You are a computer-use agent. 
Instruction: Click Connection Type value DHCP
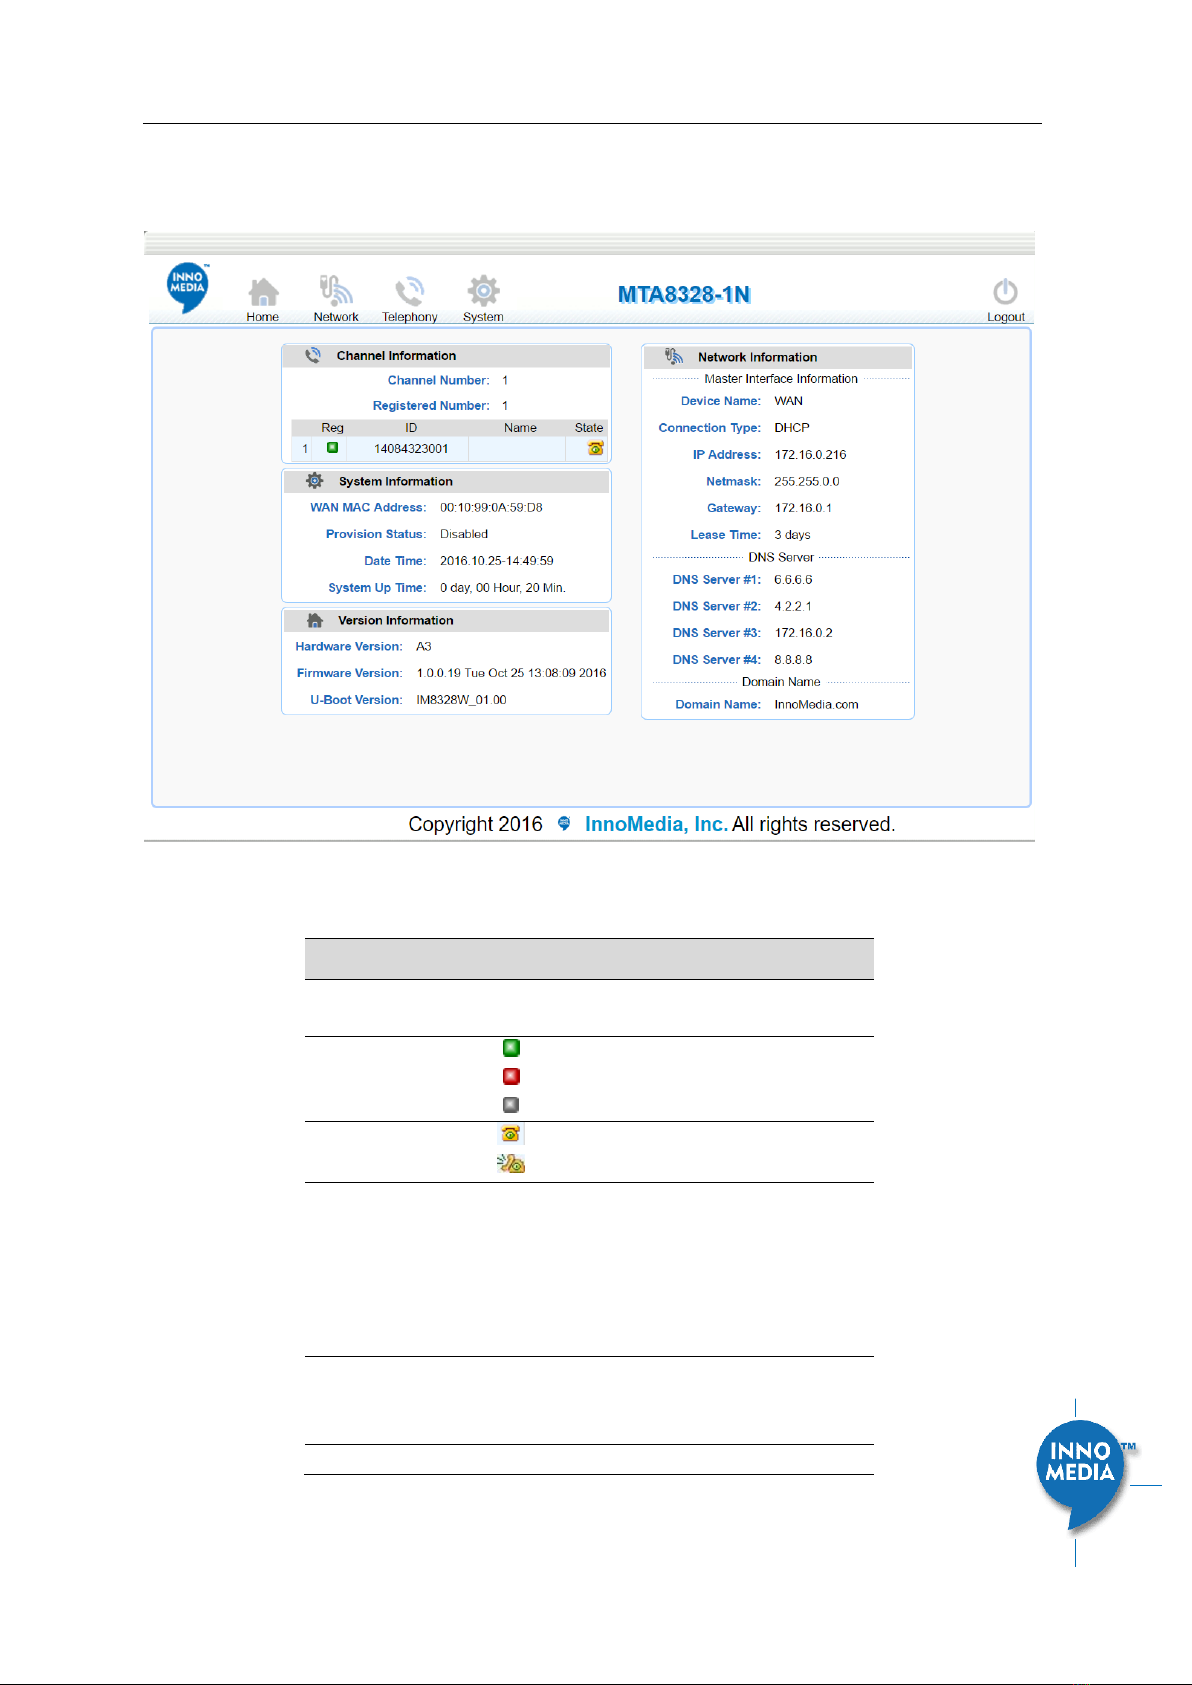pos(792,428)
